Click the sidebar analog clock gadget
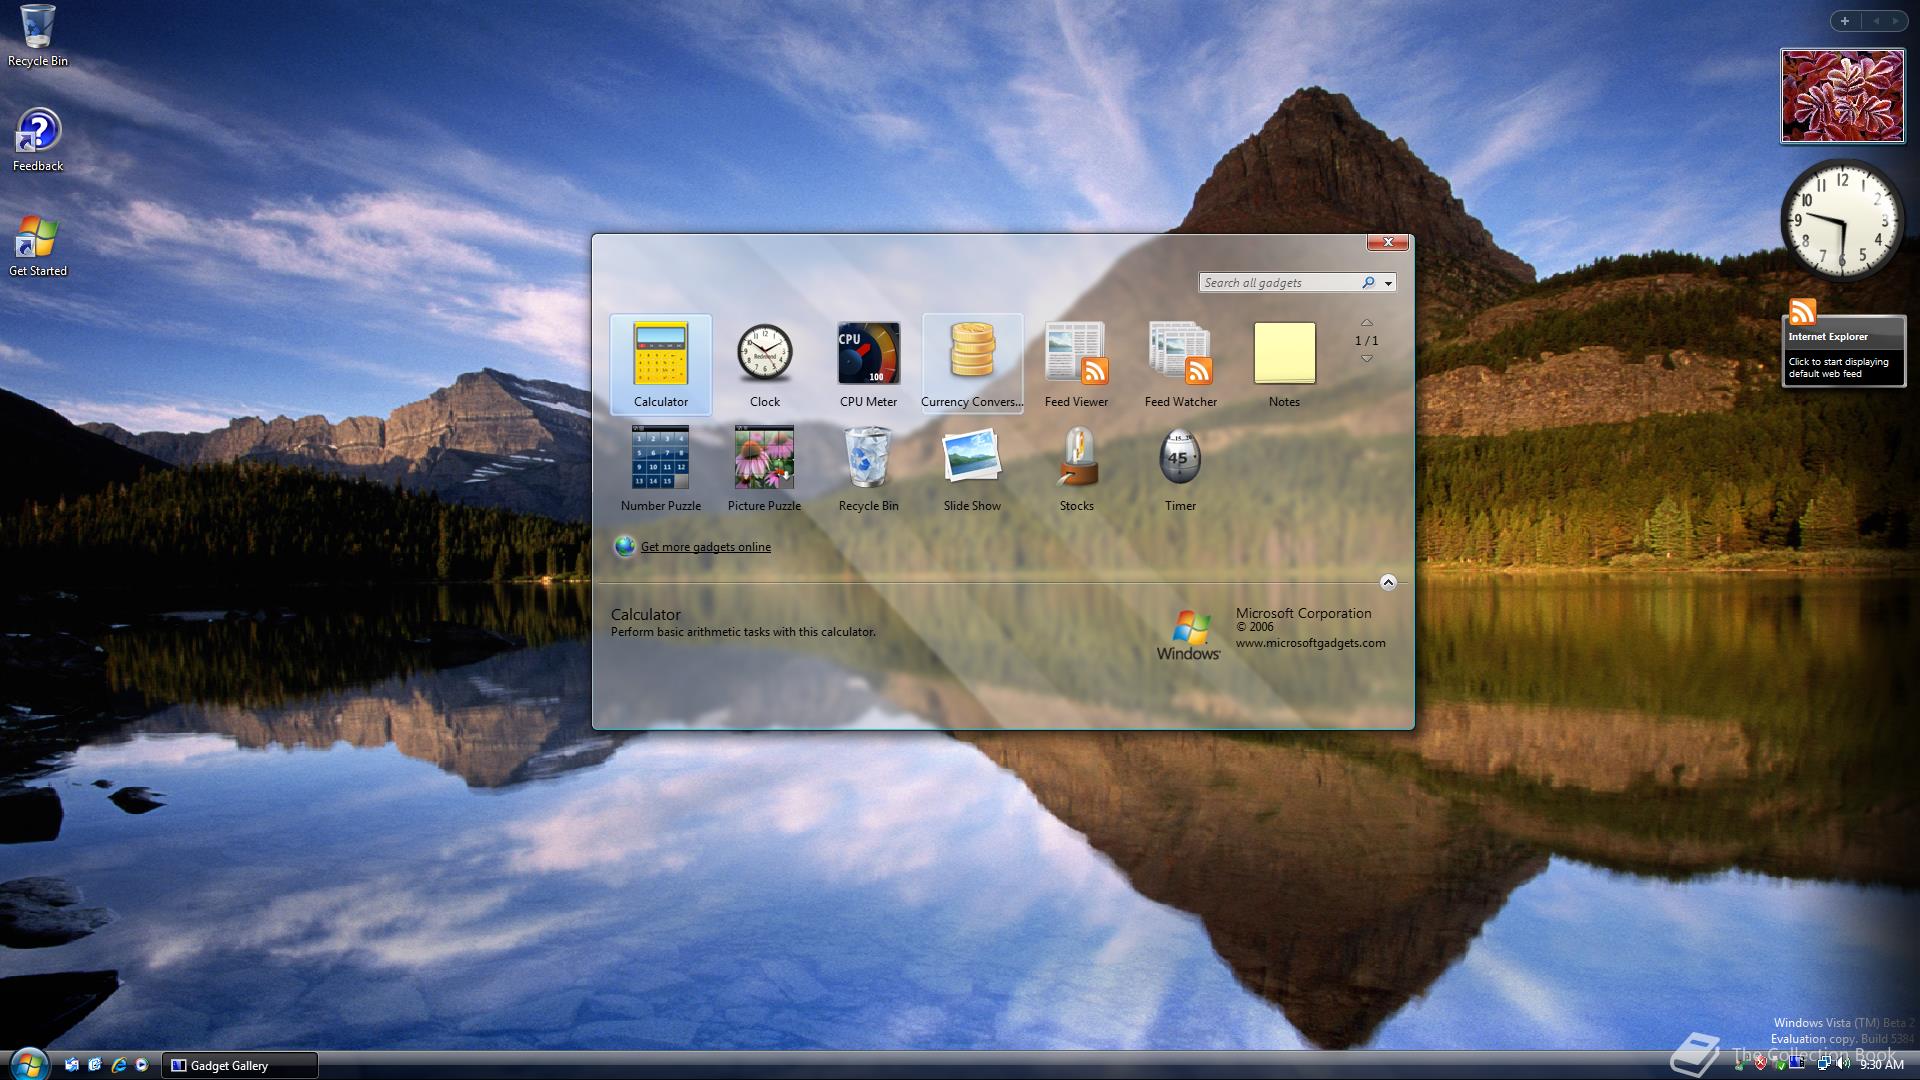This screenshot has width=1920, height=1080. pyautogui.click(x=1842, y=220)
